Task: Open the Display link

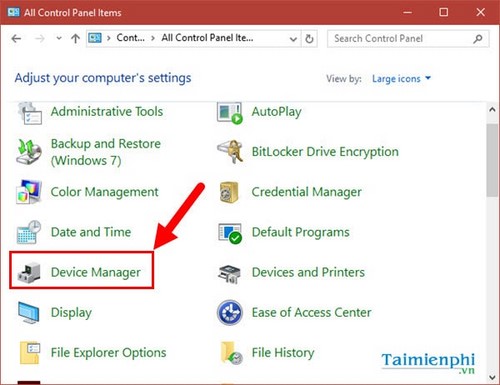Action: pos(71,313)
